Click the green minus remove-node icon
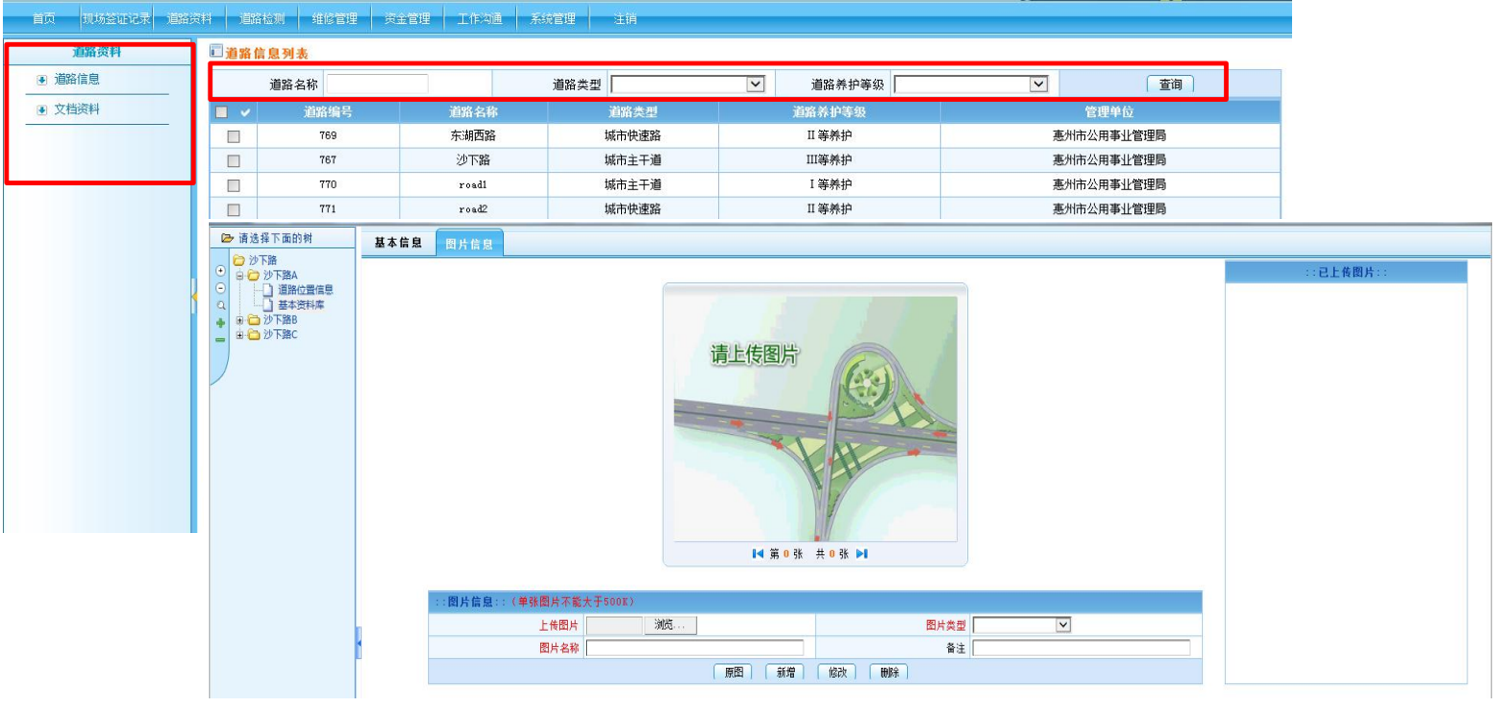The height and width of the screenshot is (706, 1497). [x=221, y=340]
